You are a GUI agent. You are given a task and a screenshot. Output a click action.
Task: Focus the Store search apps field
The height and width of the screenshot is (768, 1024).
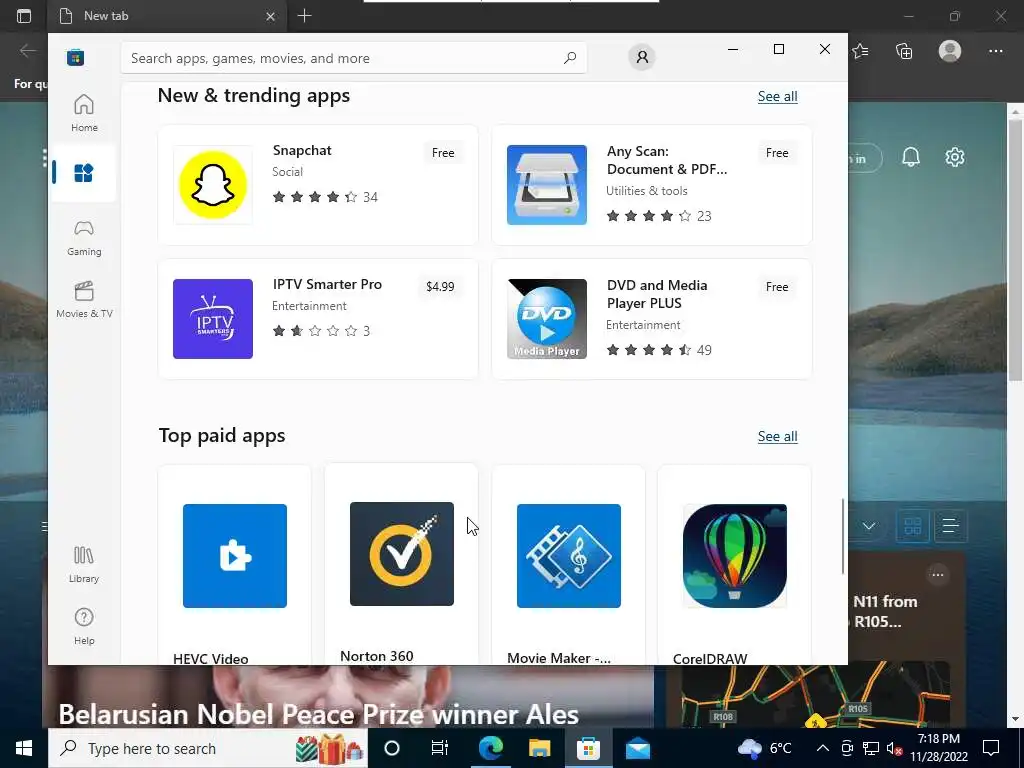pyautogui.click(x=354, y=58)
